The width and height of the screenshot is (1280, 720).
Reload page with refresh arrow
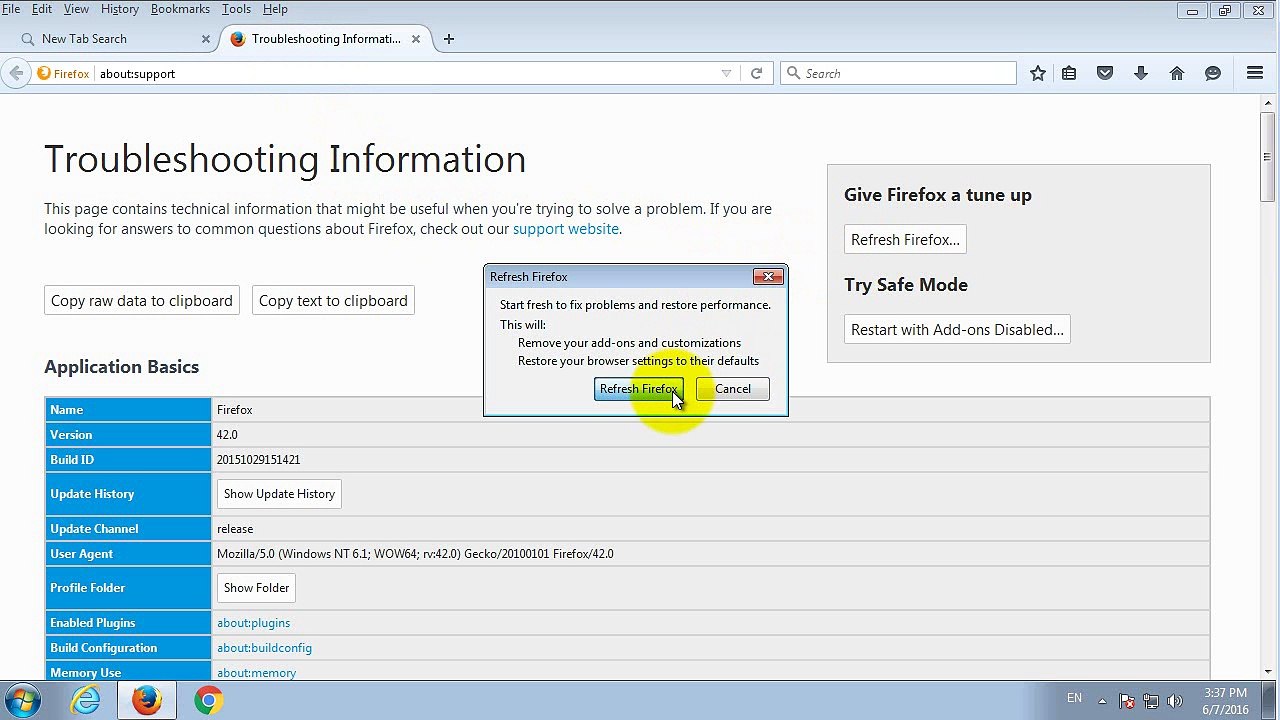(x=757, y=73)
